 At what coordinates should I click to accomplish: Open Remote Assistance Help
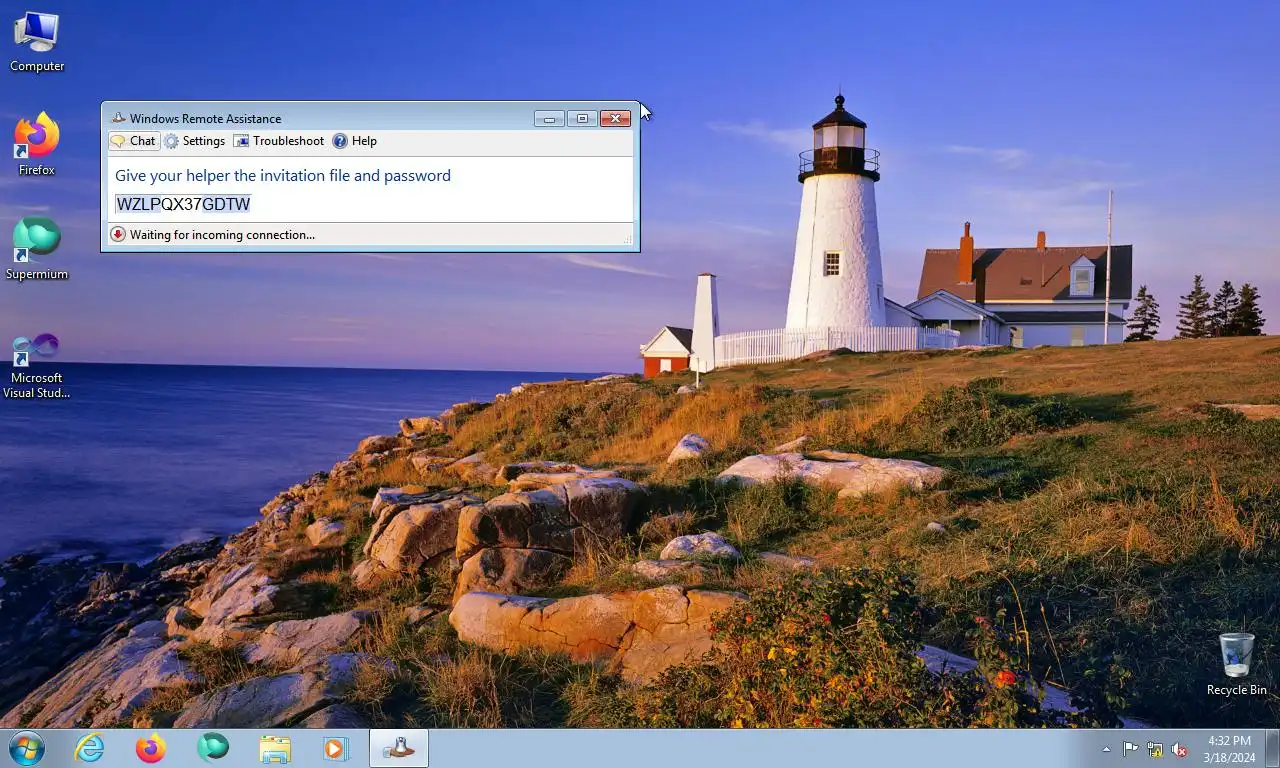click(355, 141)
